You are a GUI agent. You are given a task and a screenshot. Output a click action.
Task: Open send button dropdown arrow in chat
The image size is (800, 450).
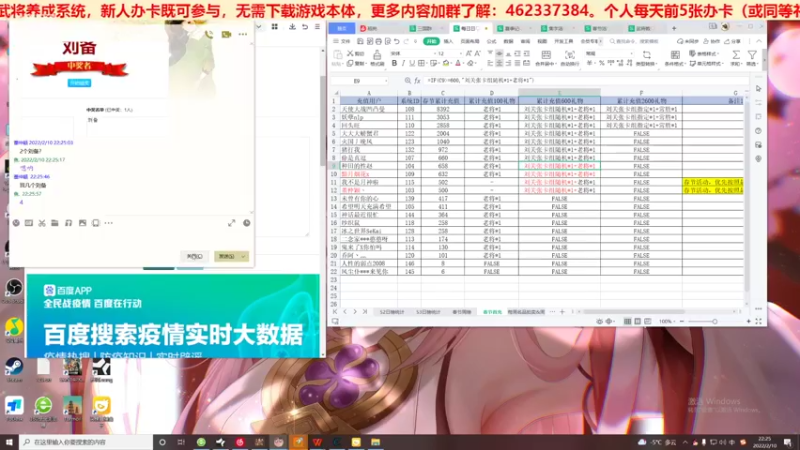(243, 256)
